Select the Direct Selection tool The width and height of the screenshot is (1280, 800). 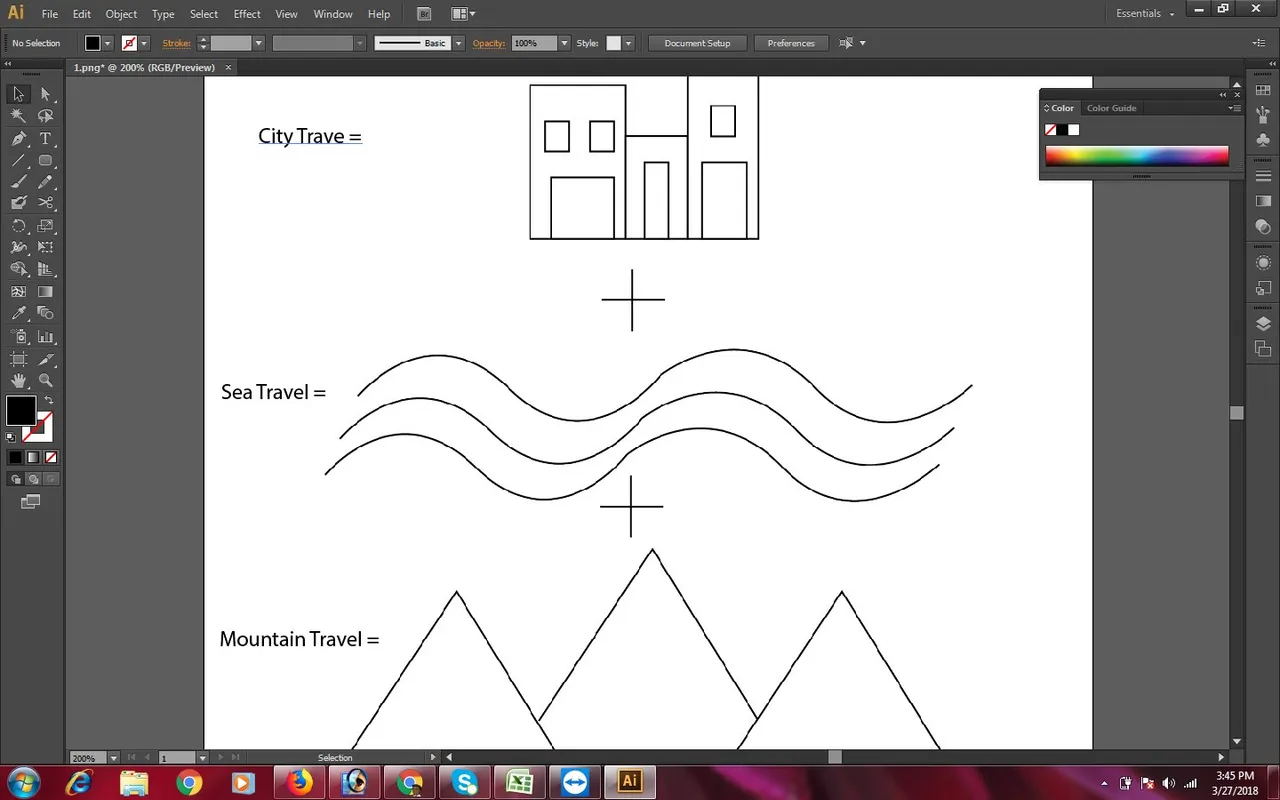(x=45, y=94)
